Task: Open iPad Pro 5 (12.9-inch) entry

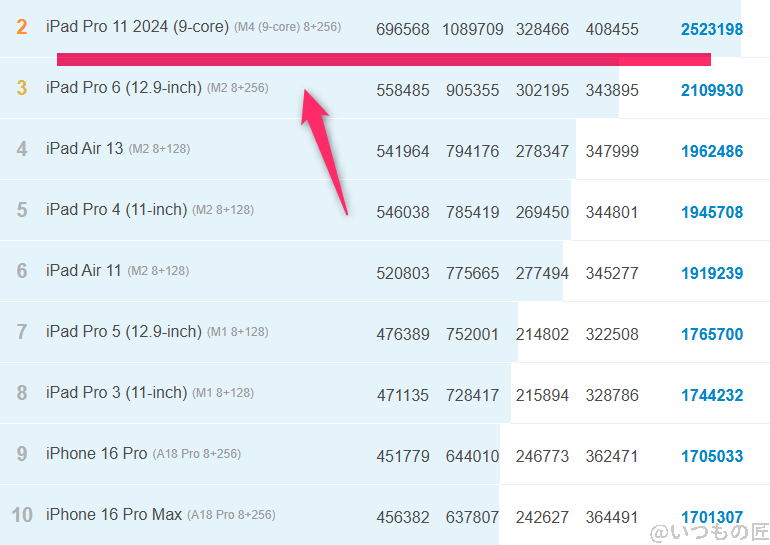Action: tap(124, 331)
